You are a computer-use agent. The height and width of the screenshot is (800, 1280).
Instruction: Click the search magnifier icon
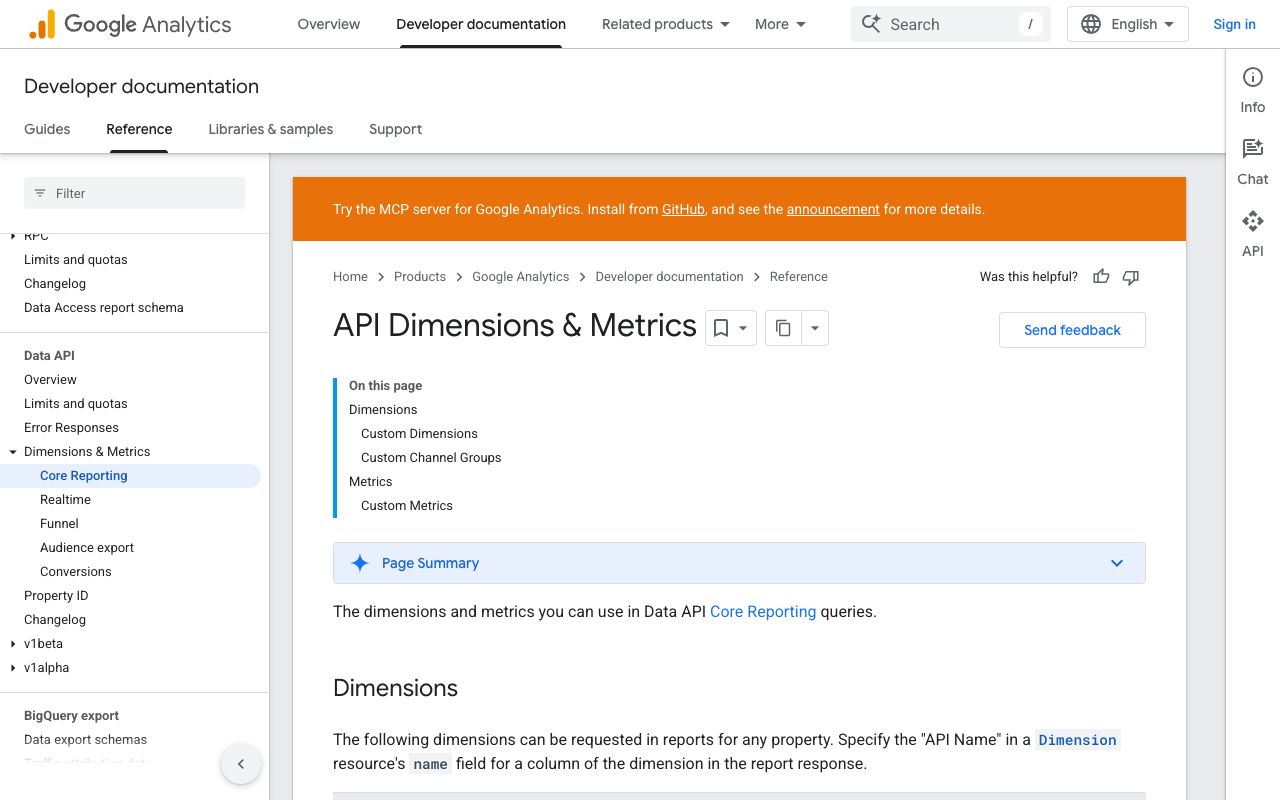872,24
